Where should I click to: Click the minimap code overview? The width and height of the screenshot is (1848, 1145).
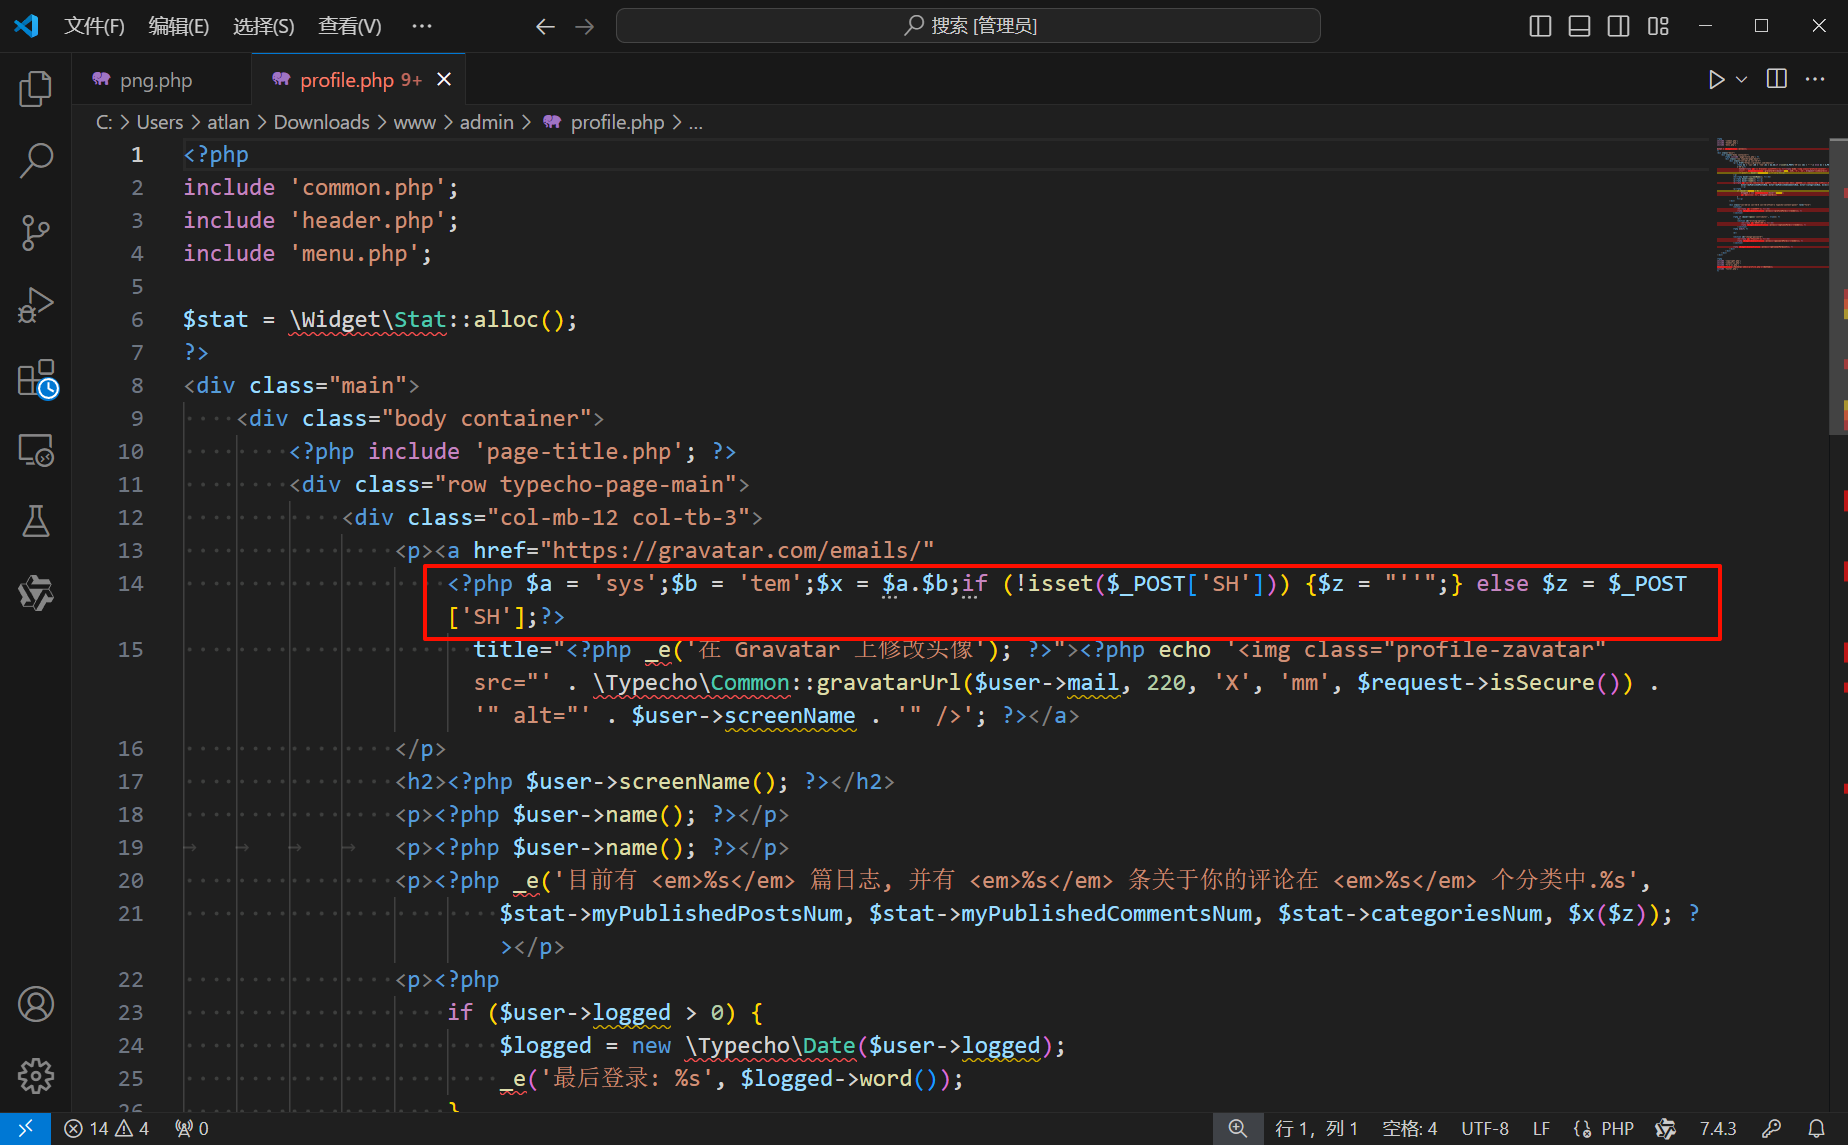point(1772,205)
